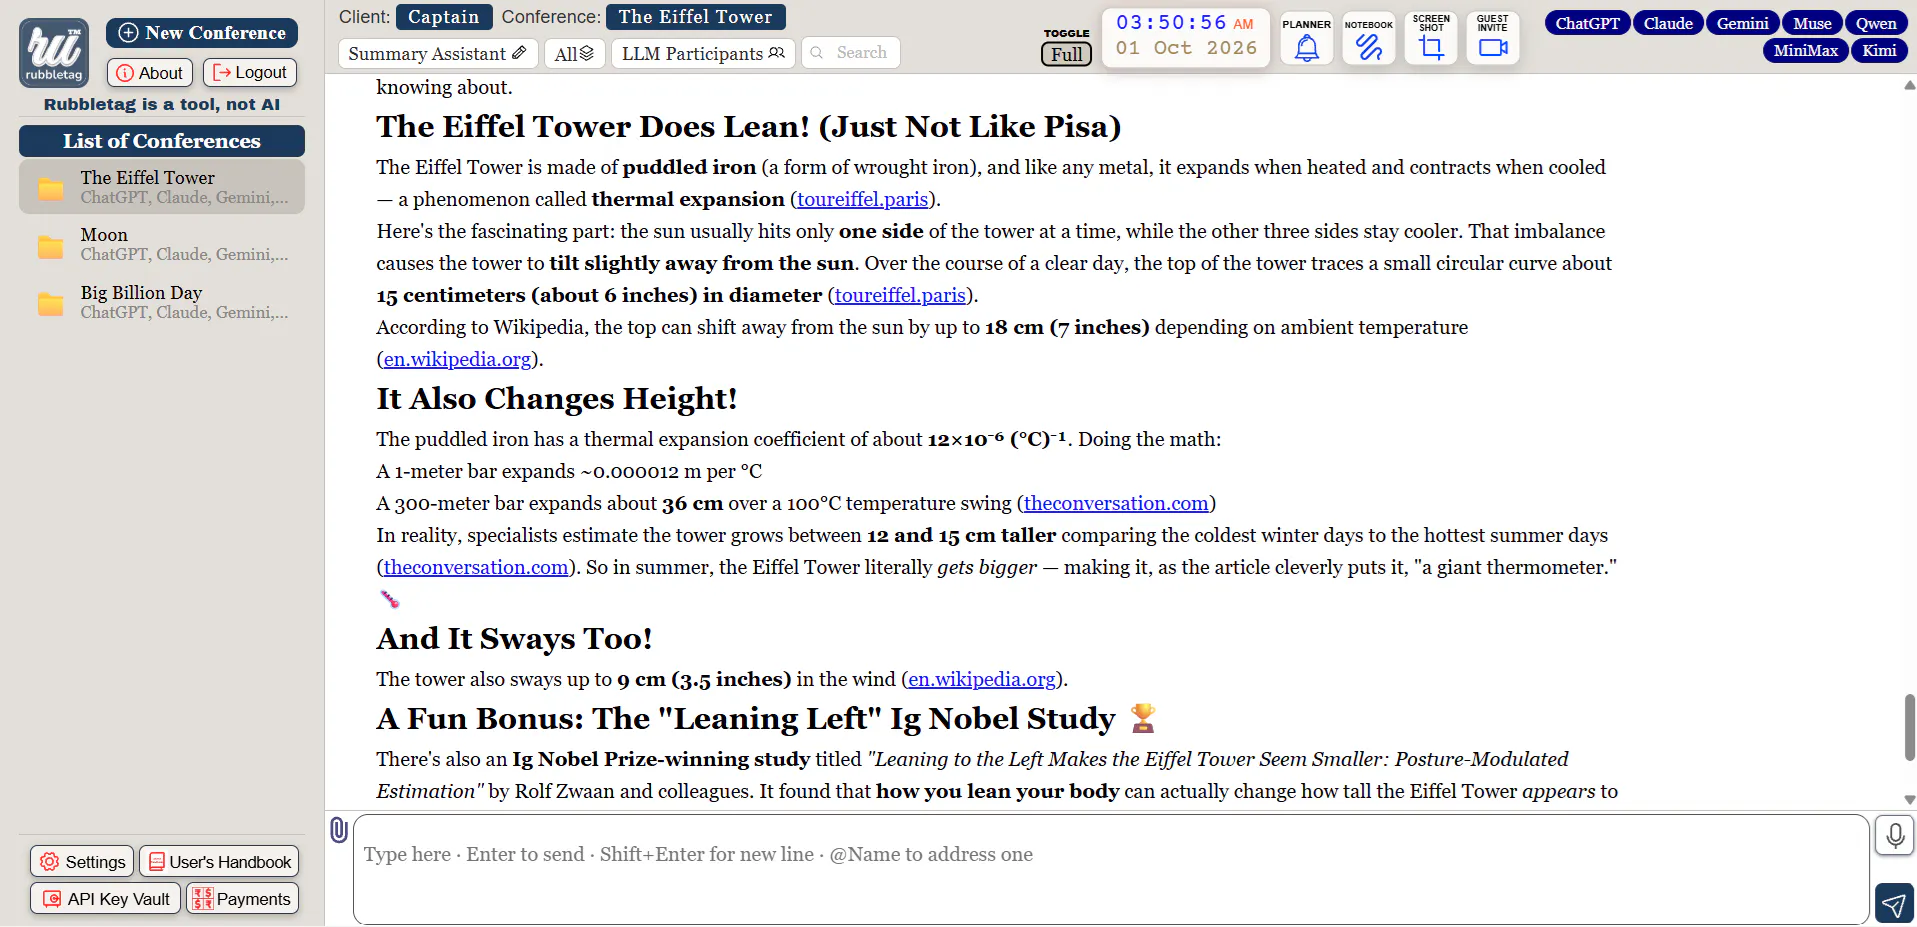Open en.wikipedia.org link under ambient temperature
Viewport: 1917px width, 927px height.
point(457,359)
